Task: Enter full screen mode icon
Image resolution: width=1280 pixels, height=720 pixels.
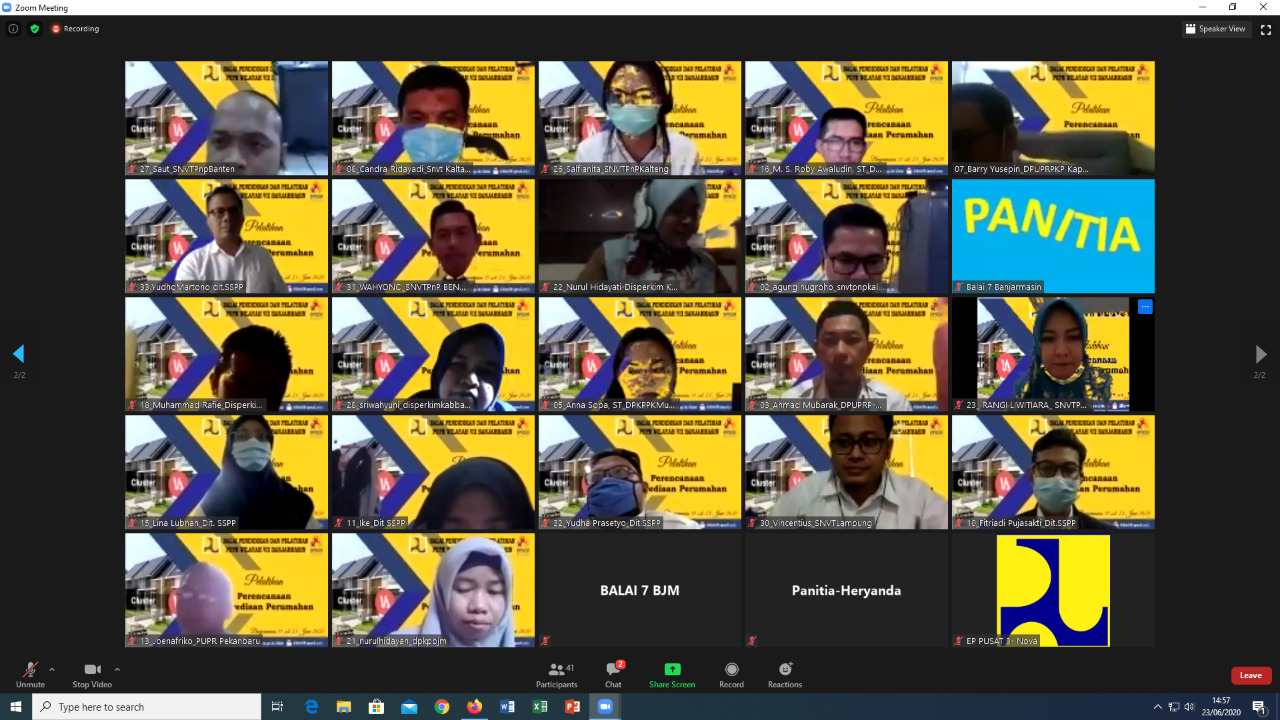Action: [1265, 29]
